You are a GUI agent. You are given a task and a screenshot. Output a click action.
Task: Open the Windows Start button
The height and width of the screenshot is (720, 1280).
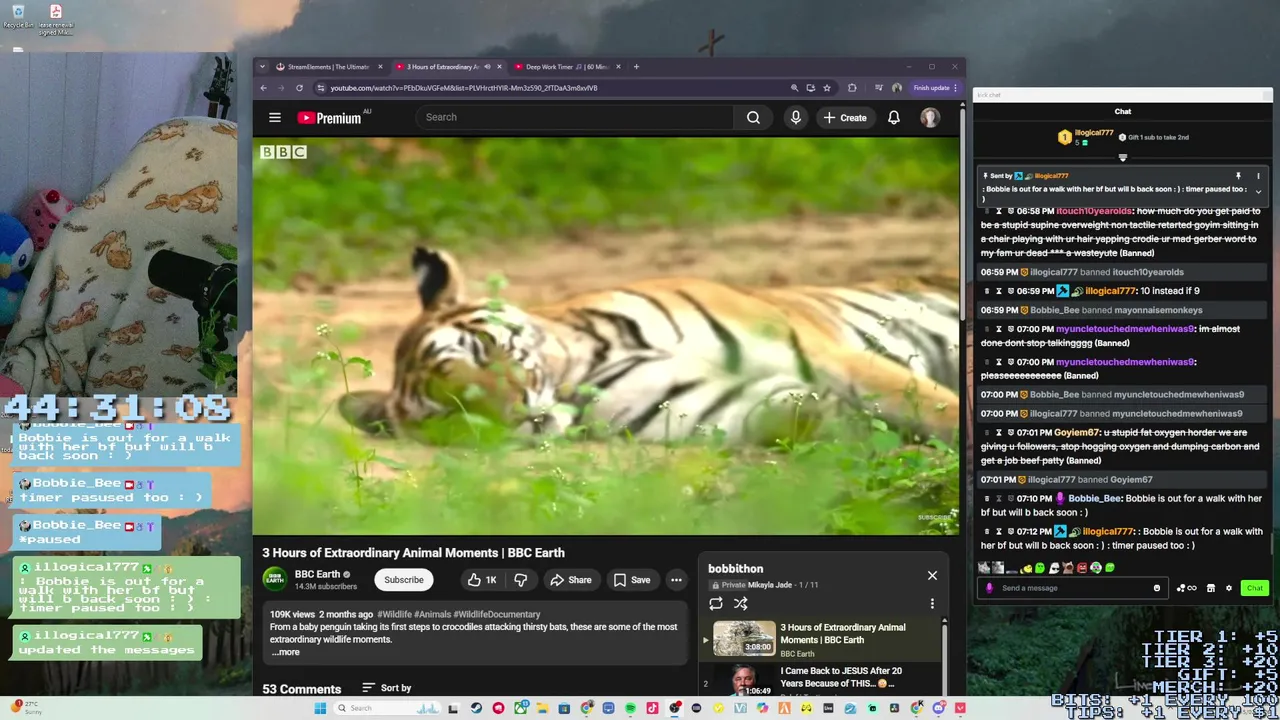(x=320, y=708)
